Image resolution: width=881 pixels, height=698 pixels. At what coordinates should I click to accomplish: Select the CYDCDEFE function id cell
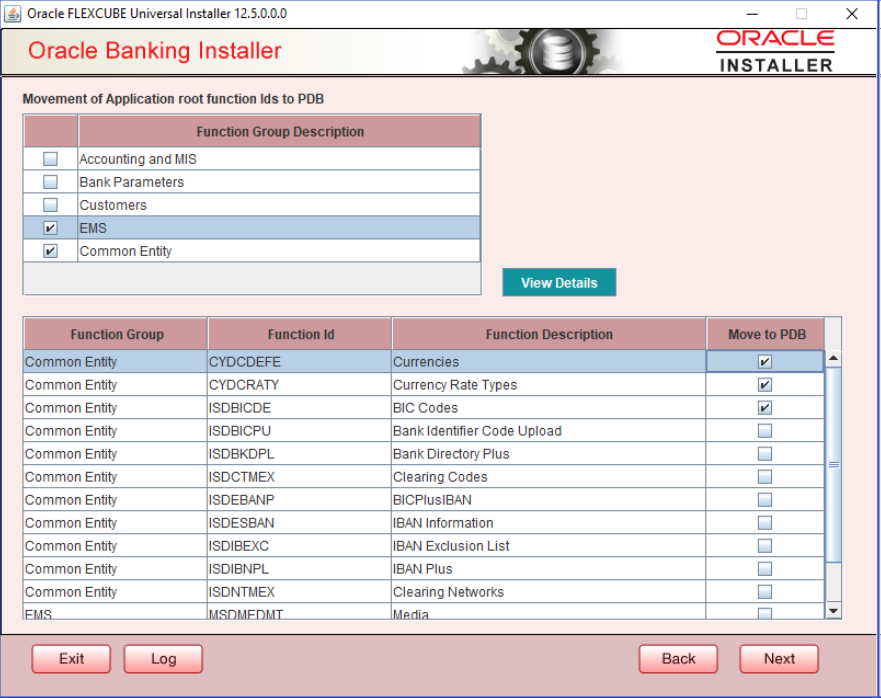(x=299, y=362)
